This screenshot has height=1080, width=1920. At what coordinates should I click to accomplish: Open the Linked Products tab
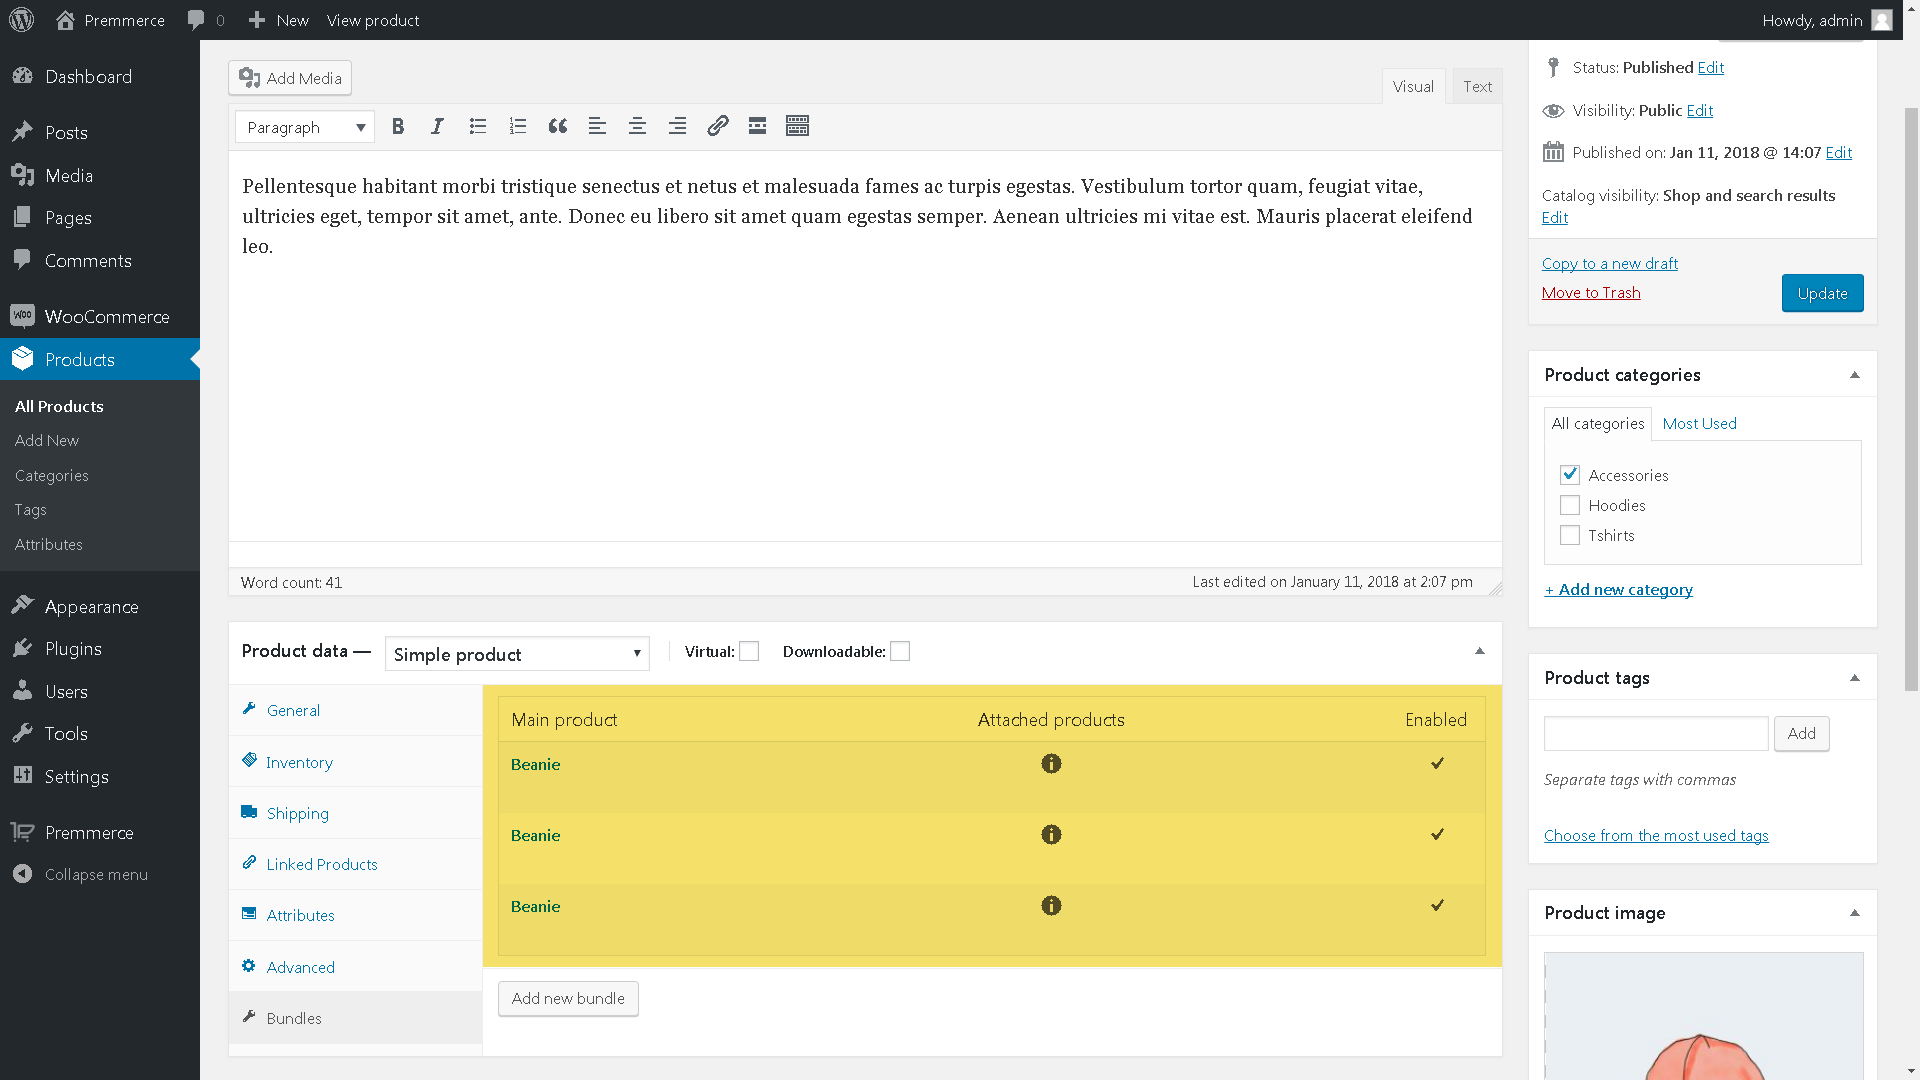[x=355, y=864]
